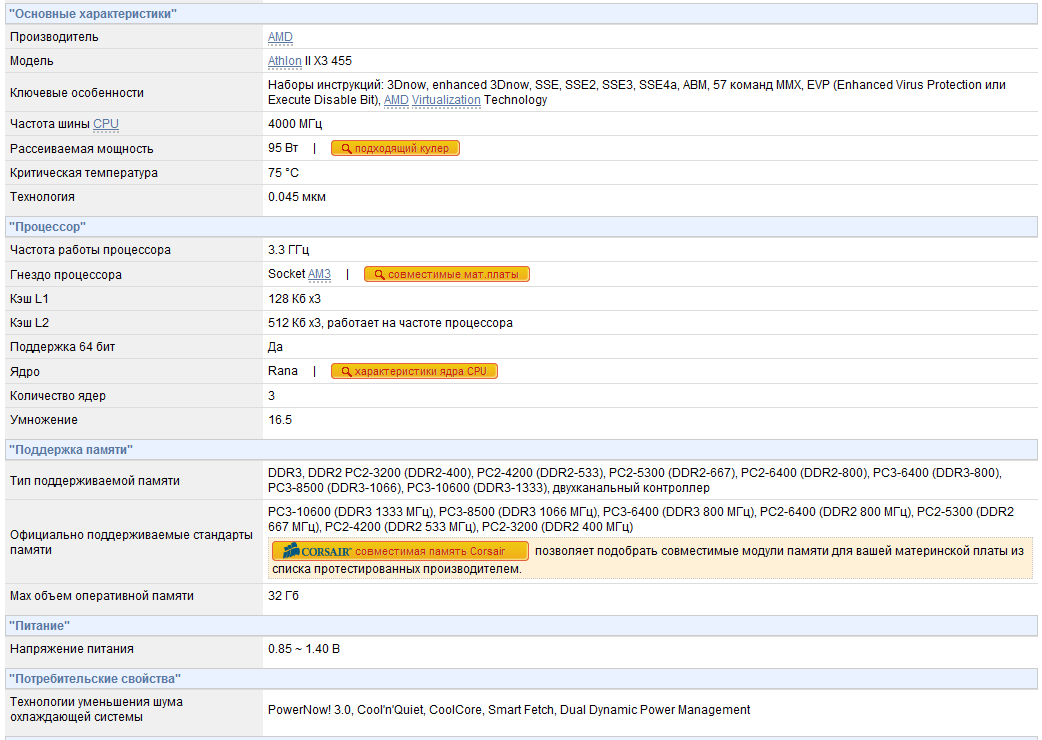Select the supply voltage 0.85 ~ 1.40 В
The height and width of the screenshot is (740, 1042).
click(x=304, y=649)
